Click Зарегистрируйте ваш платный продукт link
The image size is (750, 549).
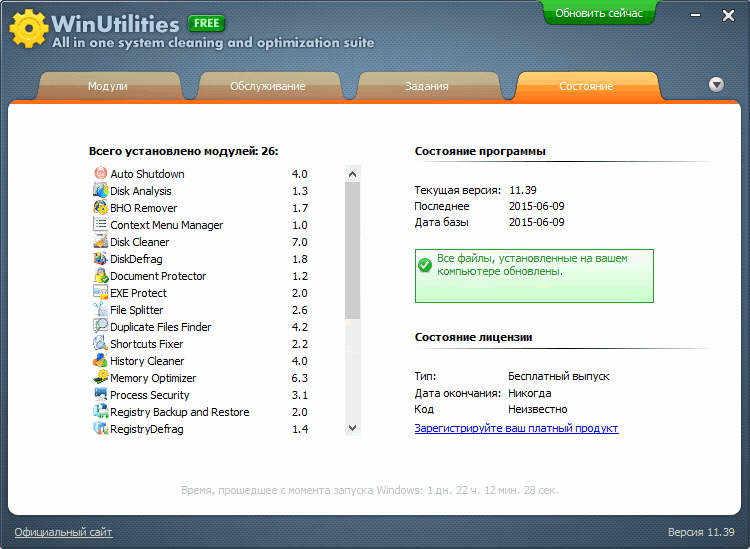coord(517,428)
